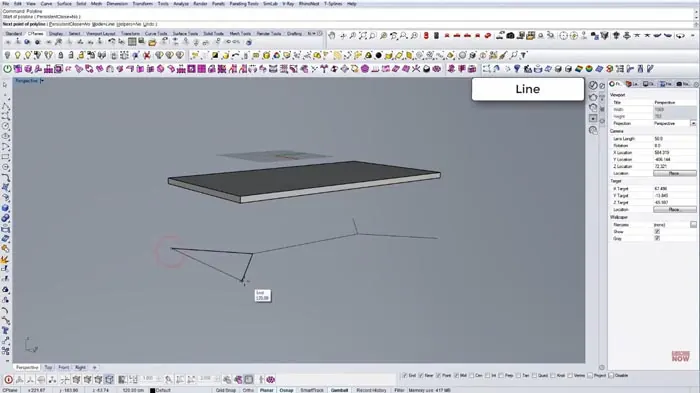This screenshot has width=700, height=393.
Task: Open the Projection dropdown in properties
Action: coord(693,123)
